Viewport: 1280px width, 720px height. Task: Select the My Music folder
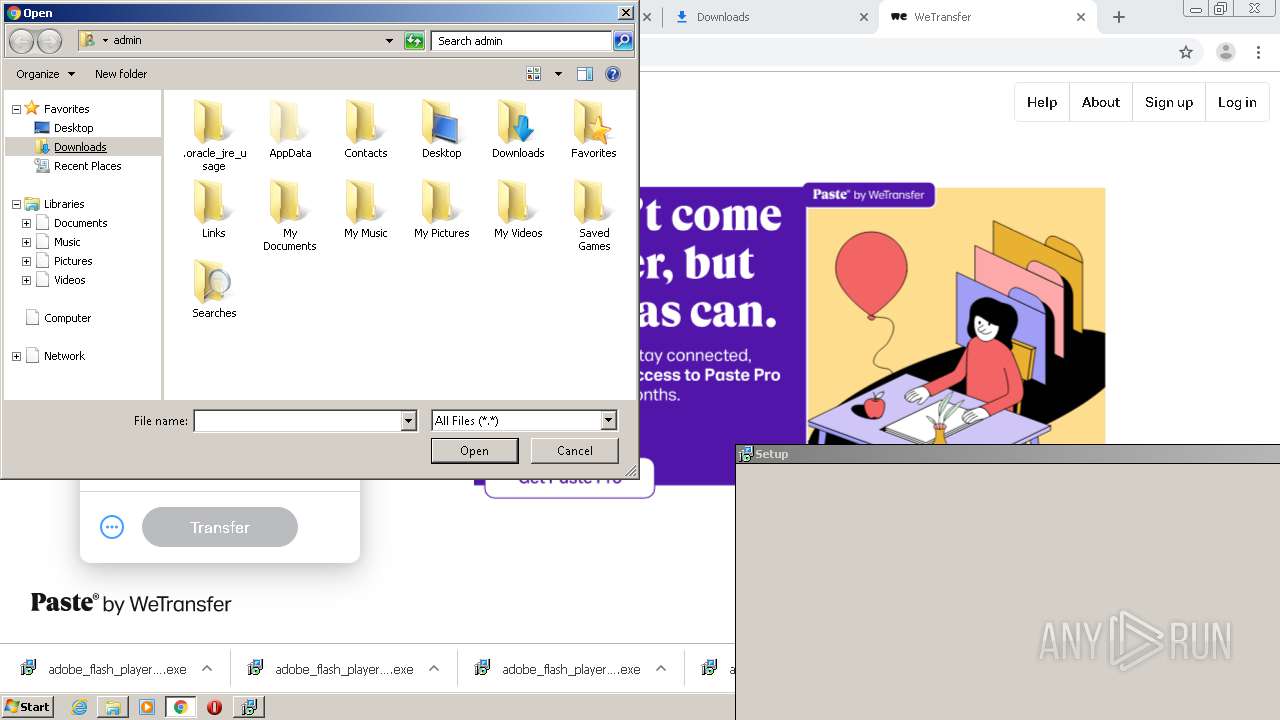click(x=366, y=209)
